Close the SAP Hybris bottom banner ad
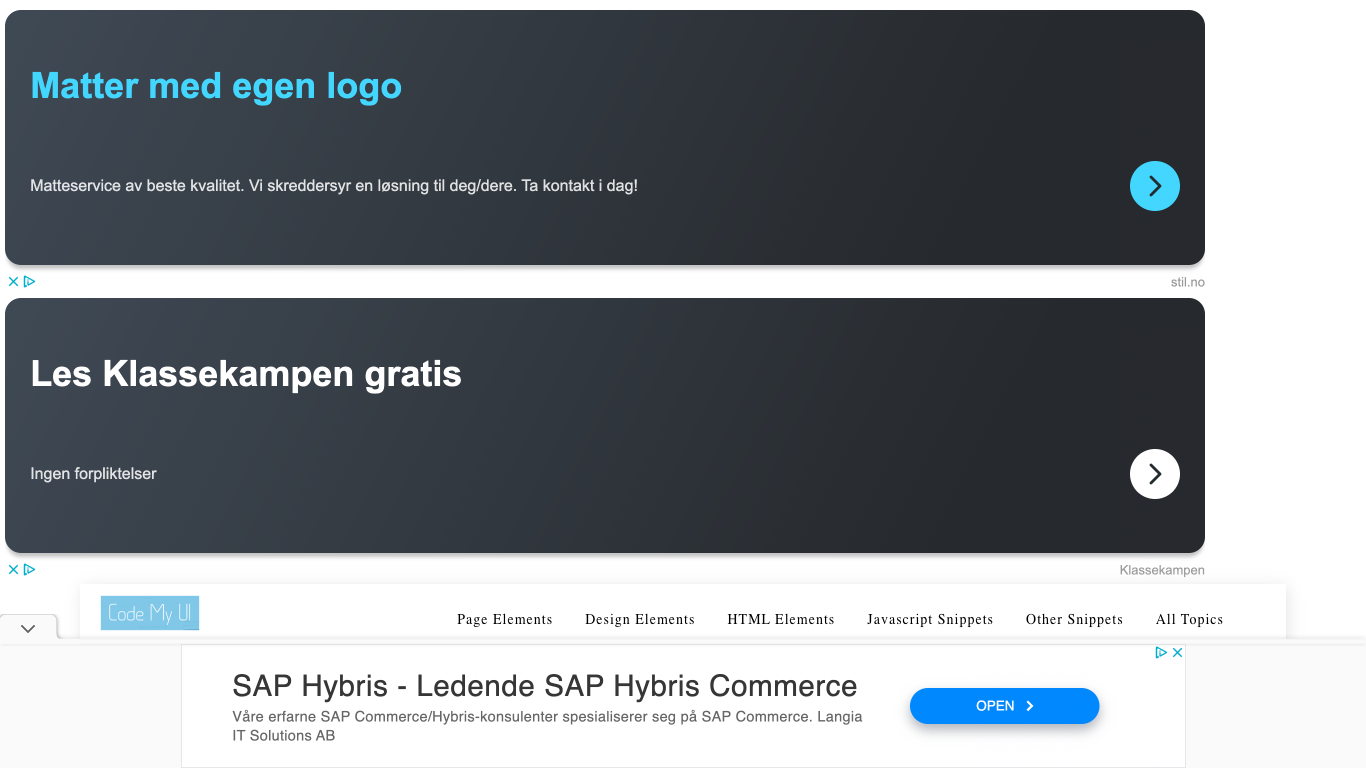 1178,652
